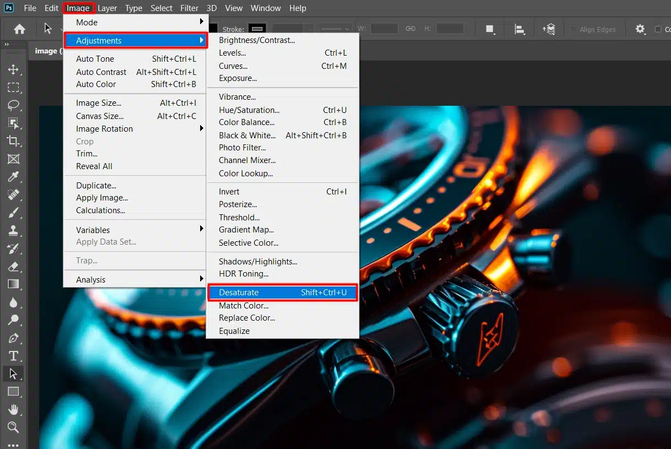671x449 pixels.
Task: Select the Rectangular Marquee tool
Action: coord(13,87)
